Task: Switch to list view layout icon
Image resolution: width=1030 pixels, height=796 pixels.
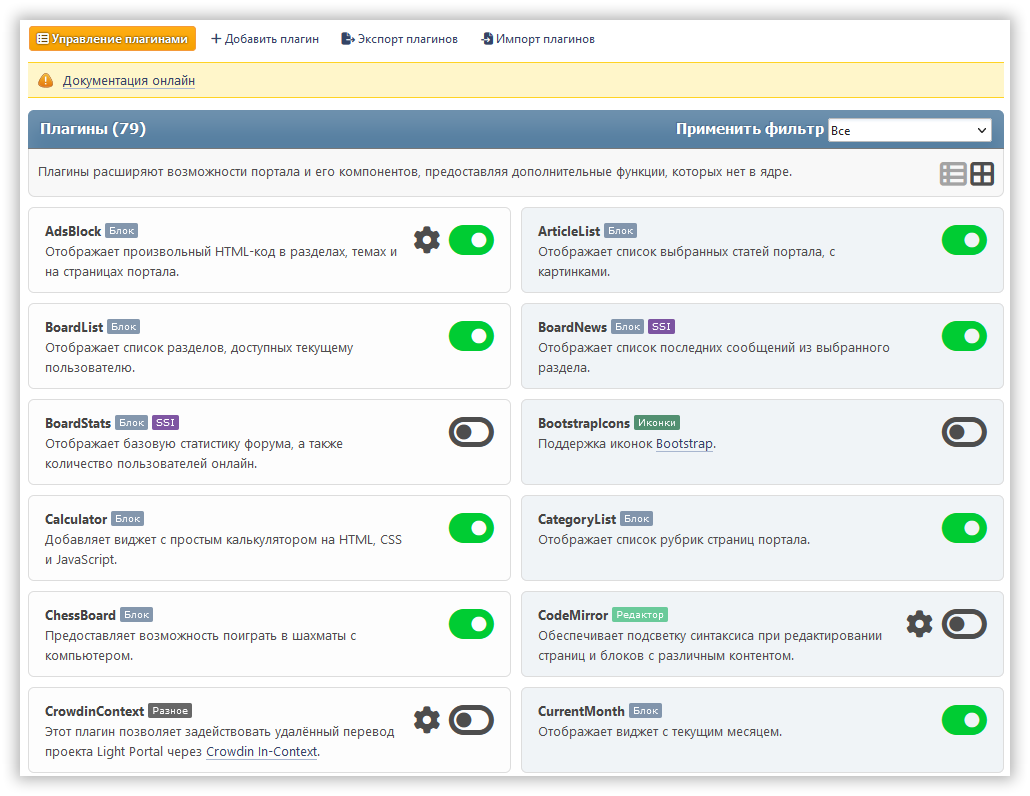Action: [x=953, y=174]
